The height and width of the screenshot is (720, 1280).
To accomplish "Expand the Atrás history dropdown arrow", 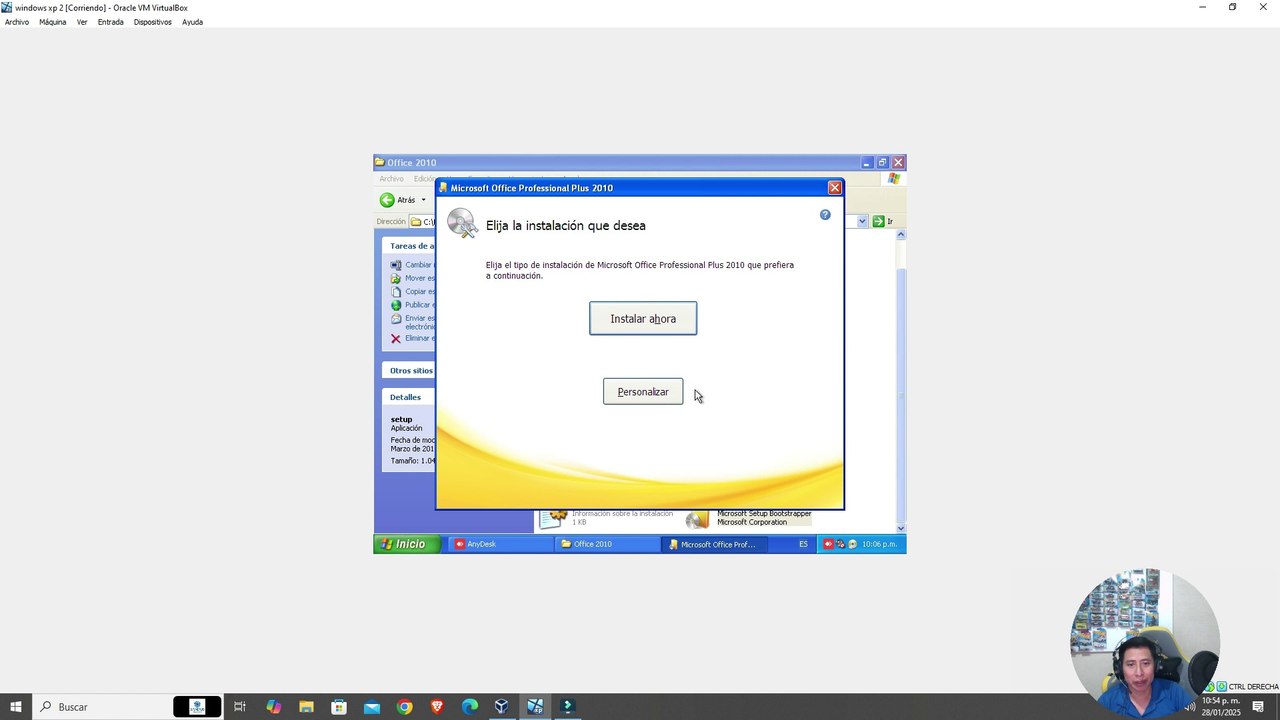I will (x=423, y=200).
